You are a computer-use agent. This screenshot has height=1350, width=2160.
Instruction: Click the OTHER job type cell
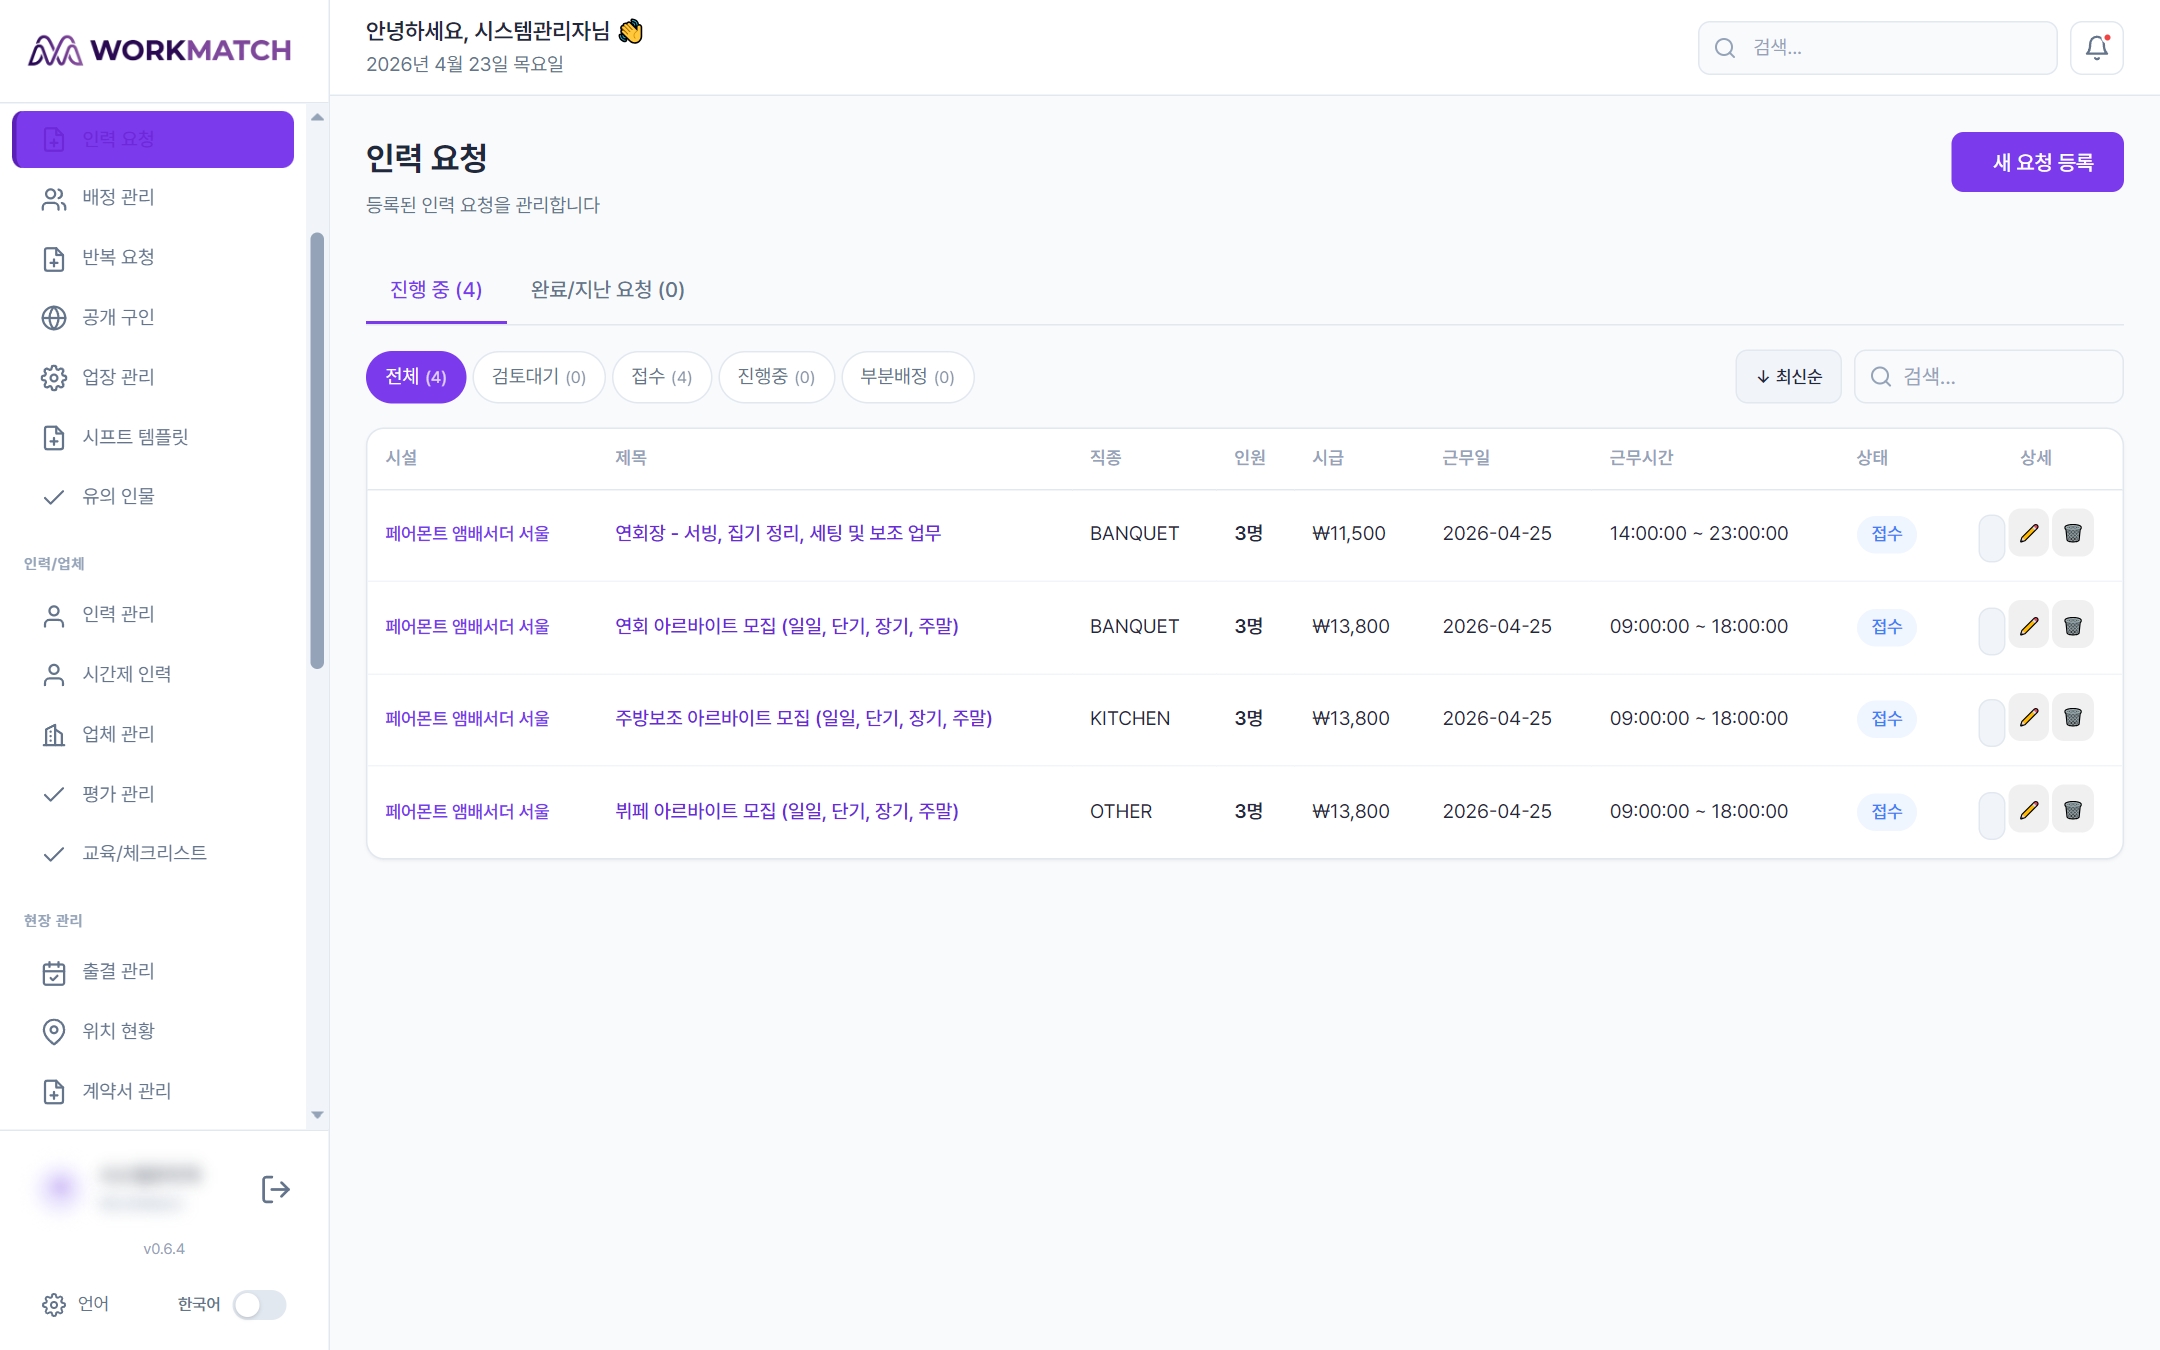tap(1121, 811)
